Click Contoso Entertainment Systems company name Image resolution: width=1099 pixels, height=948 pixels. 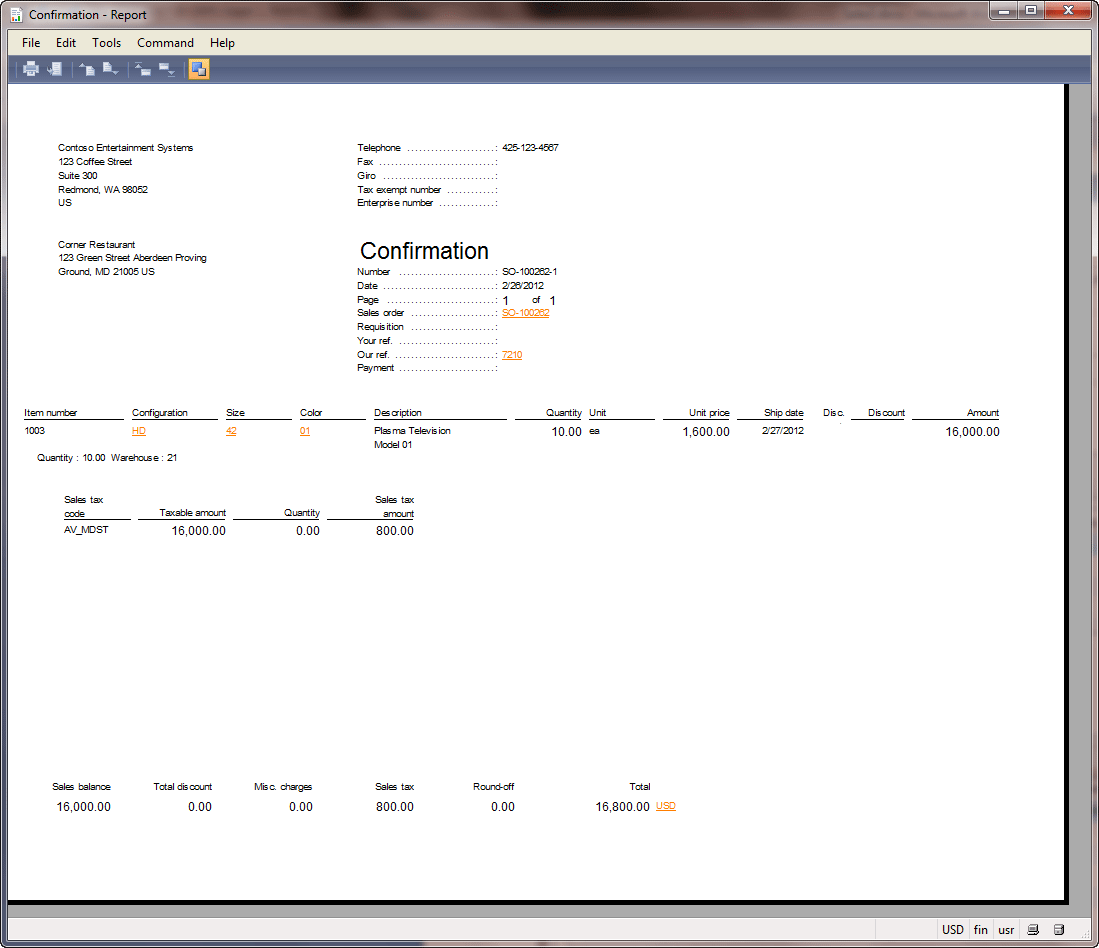(125, 148)
